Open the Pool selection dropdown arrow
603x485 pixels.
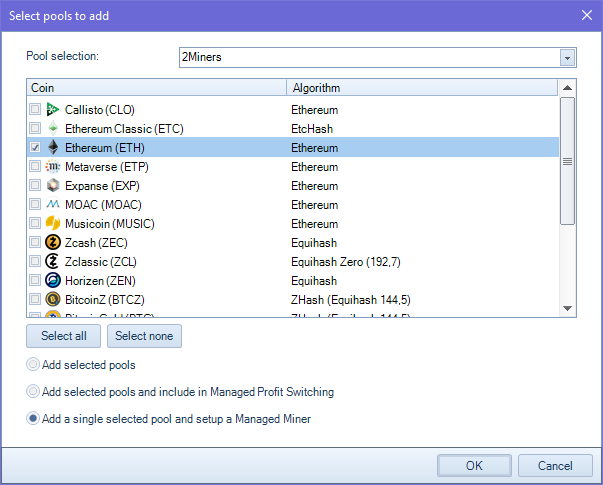point(567,58)
